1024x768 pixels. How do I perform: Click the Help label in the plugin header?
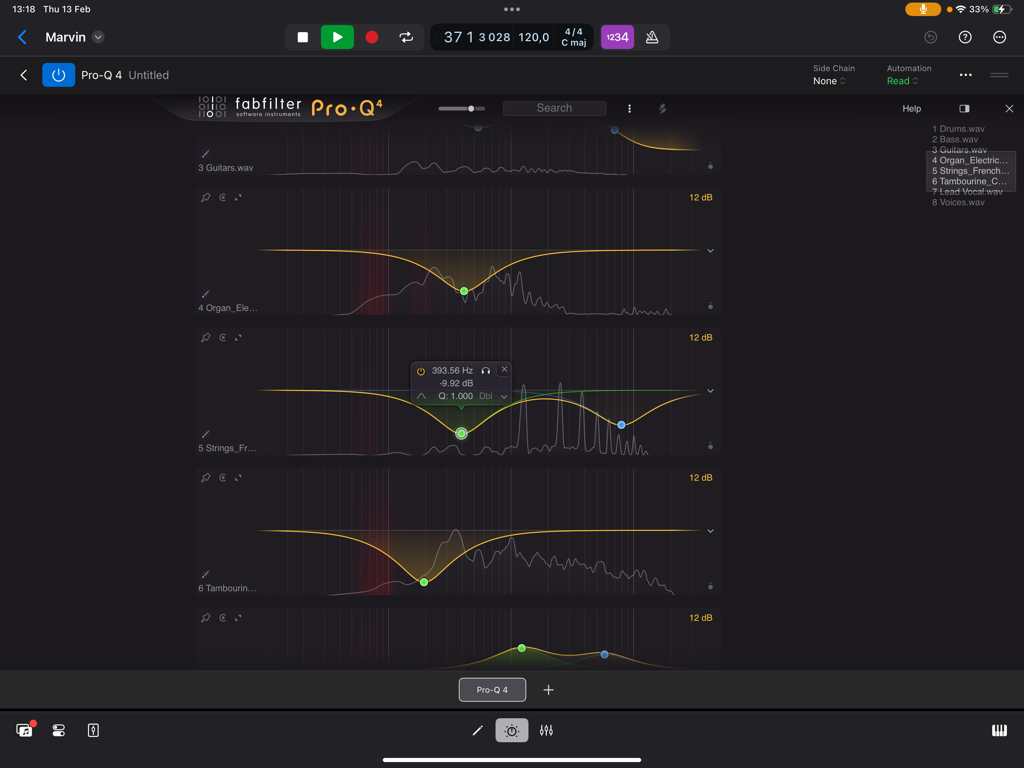click(x=913, y=108)
